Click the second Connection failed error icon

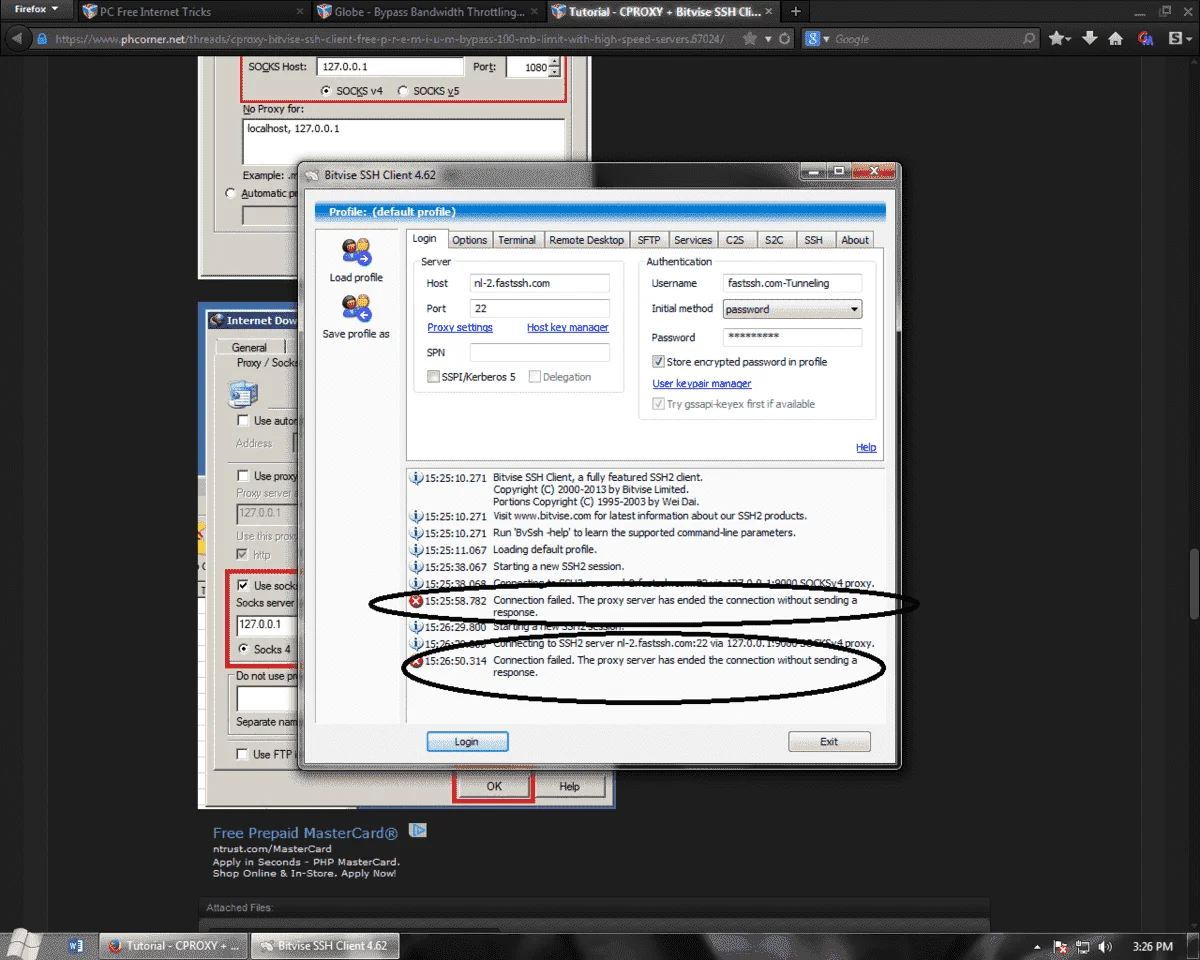point(416,661)
